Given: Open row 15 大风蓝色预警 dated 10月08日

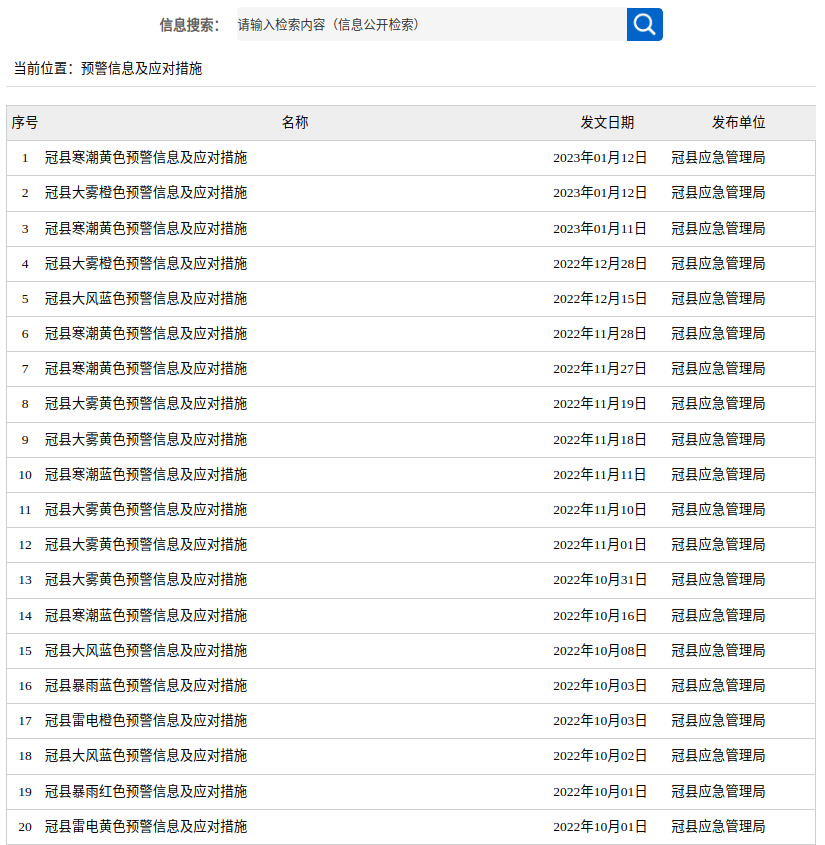Looking at the screenshot, I should pyautogui.click(x=146, y=650).
